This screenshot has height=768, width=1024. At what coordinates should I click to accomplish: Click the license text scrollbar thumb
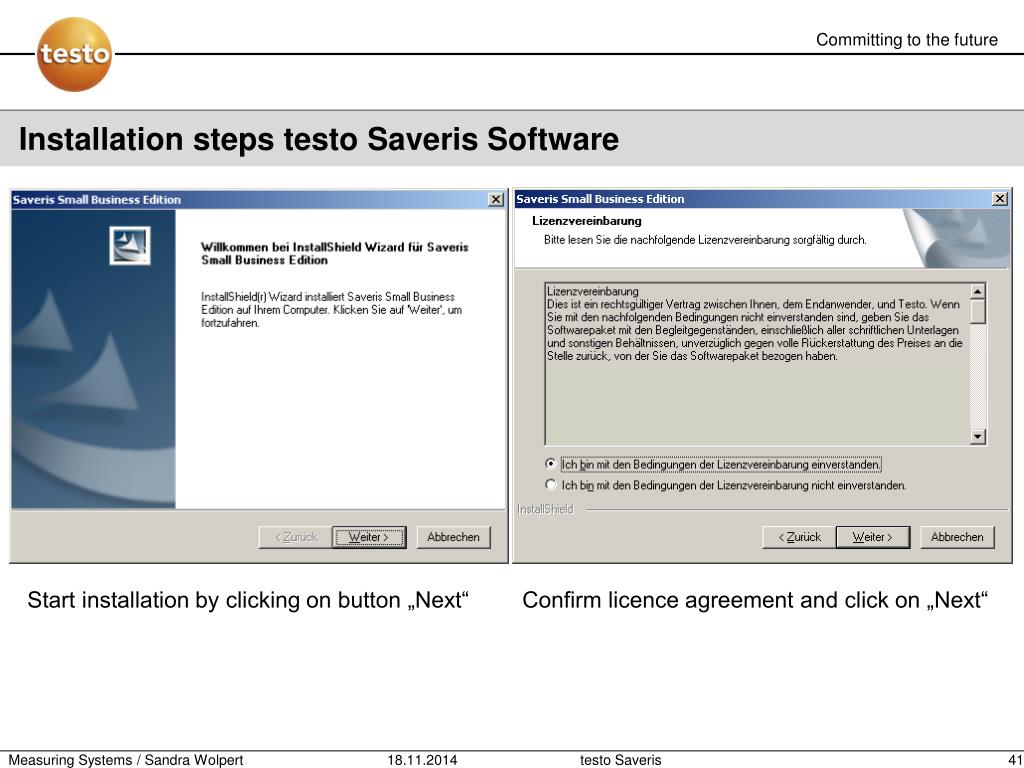[978, 312]
